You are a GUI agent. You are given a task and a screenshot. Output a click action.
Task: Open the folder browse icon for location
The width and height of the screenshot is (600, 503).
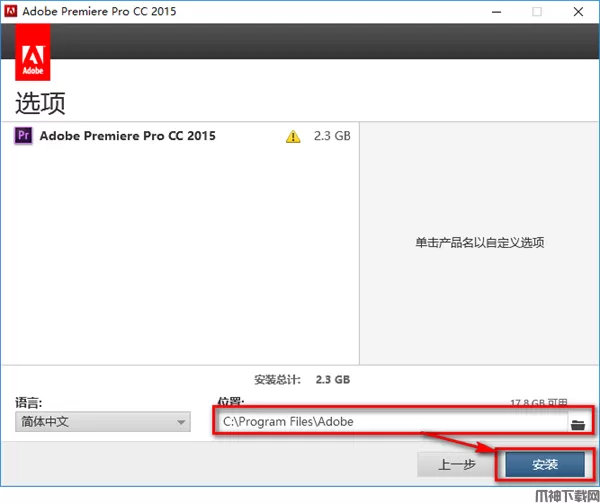[x=578, y=425]
